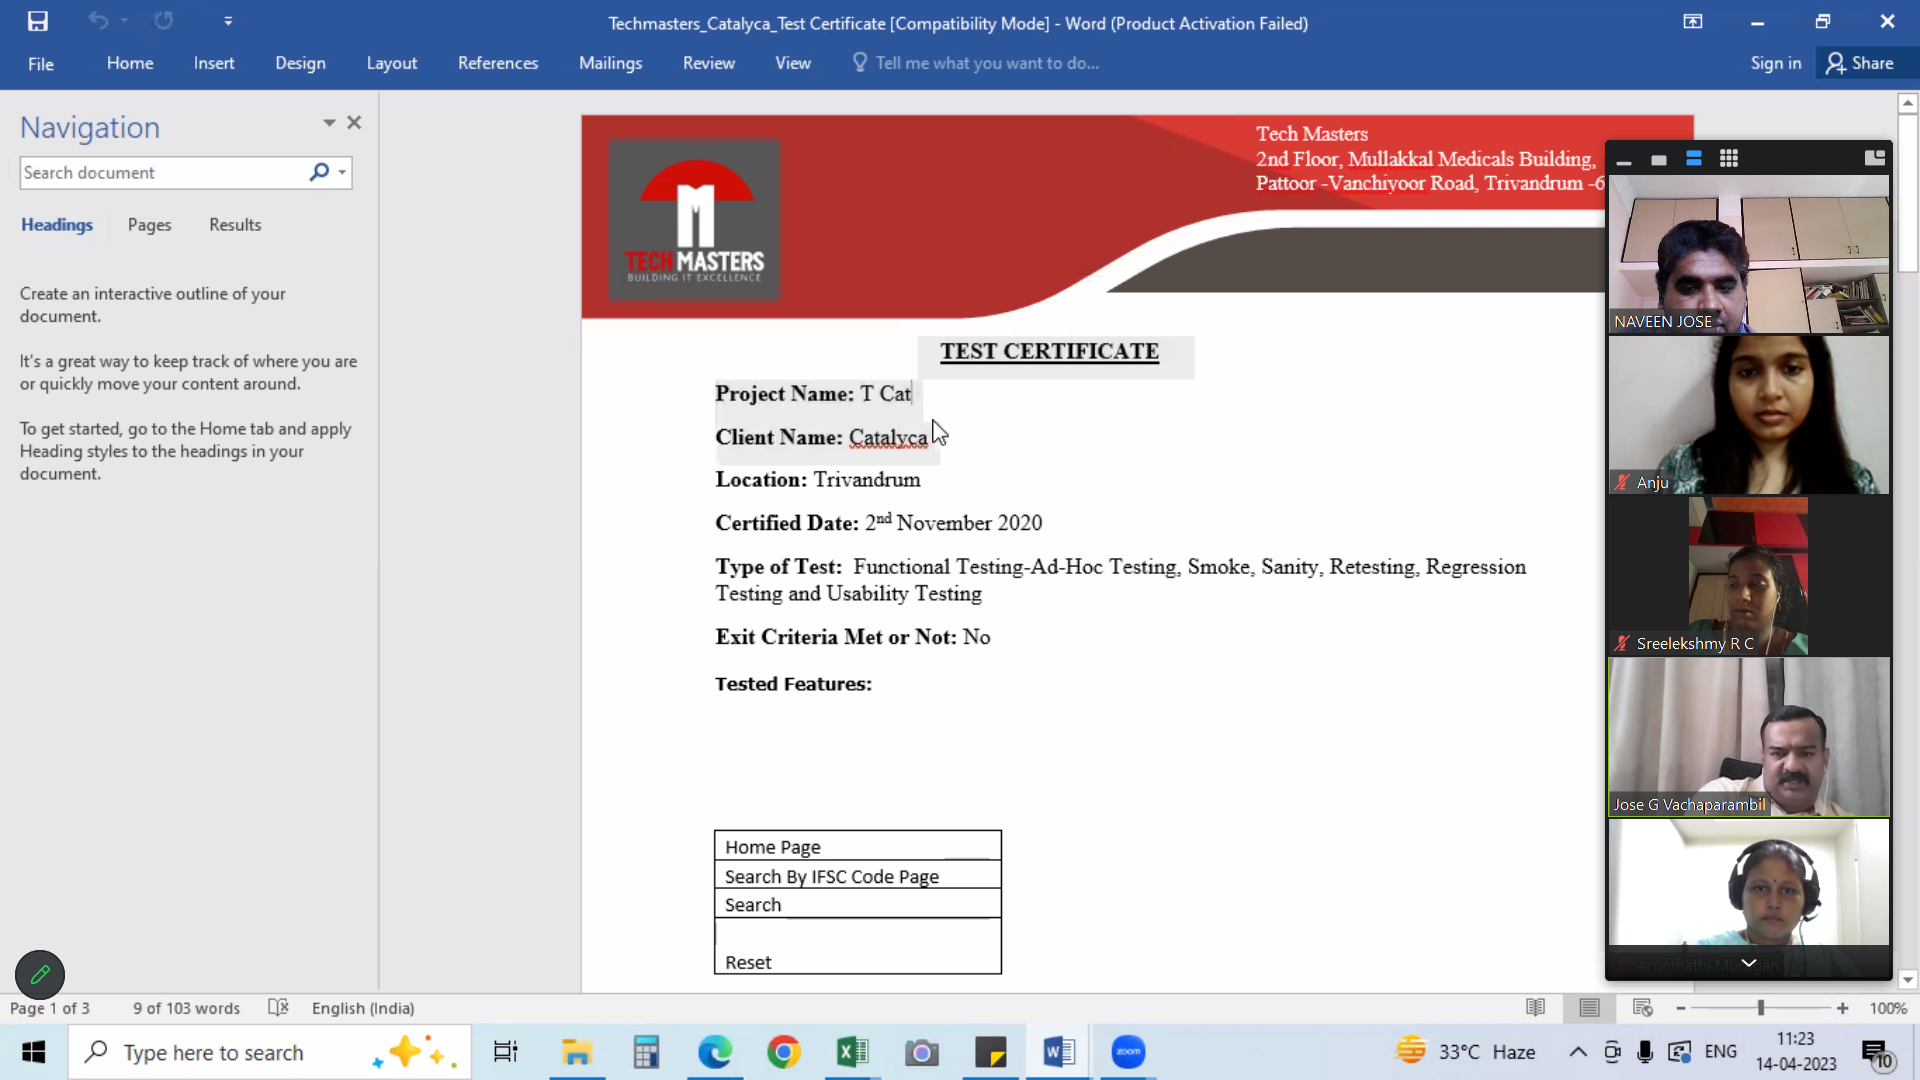Viewport: 1920px width, 1080px height.
Task: Click the Share button
Action: (x=1860, y=63)
